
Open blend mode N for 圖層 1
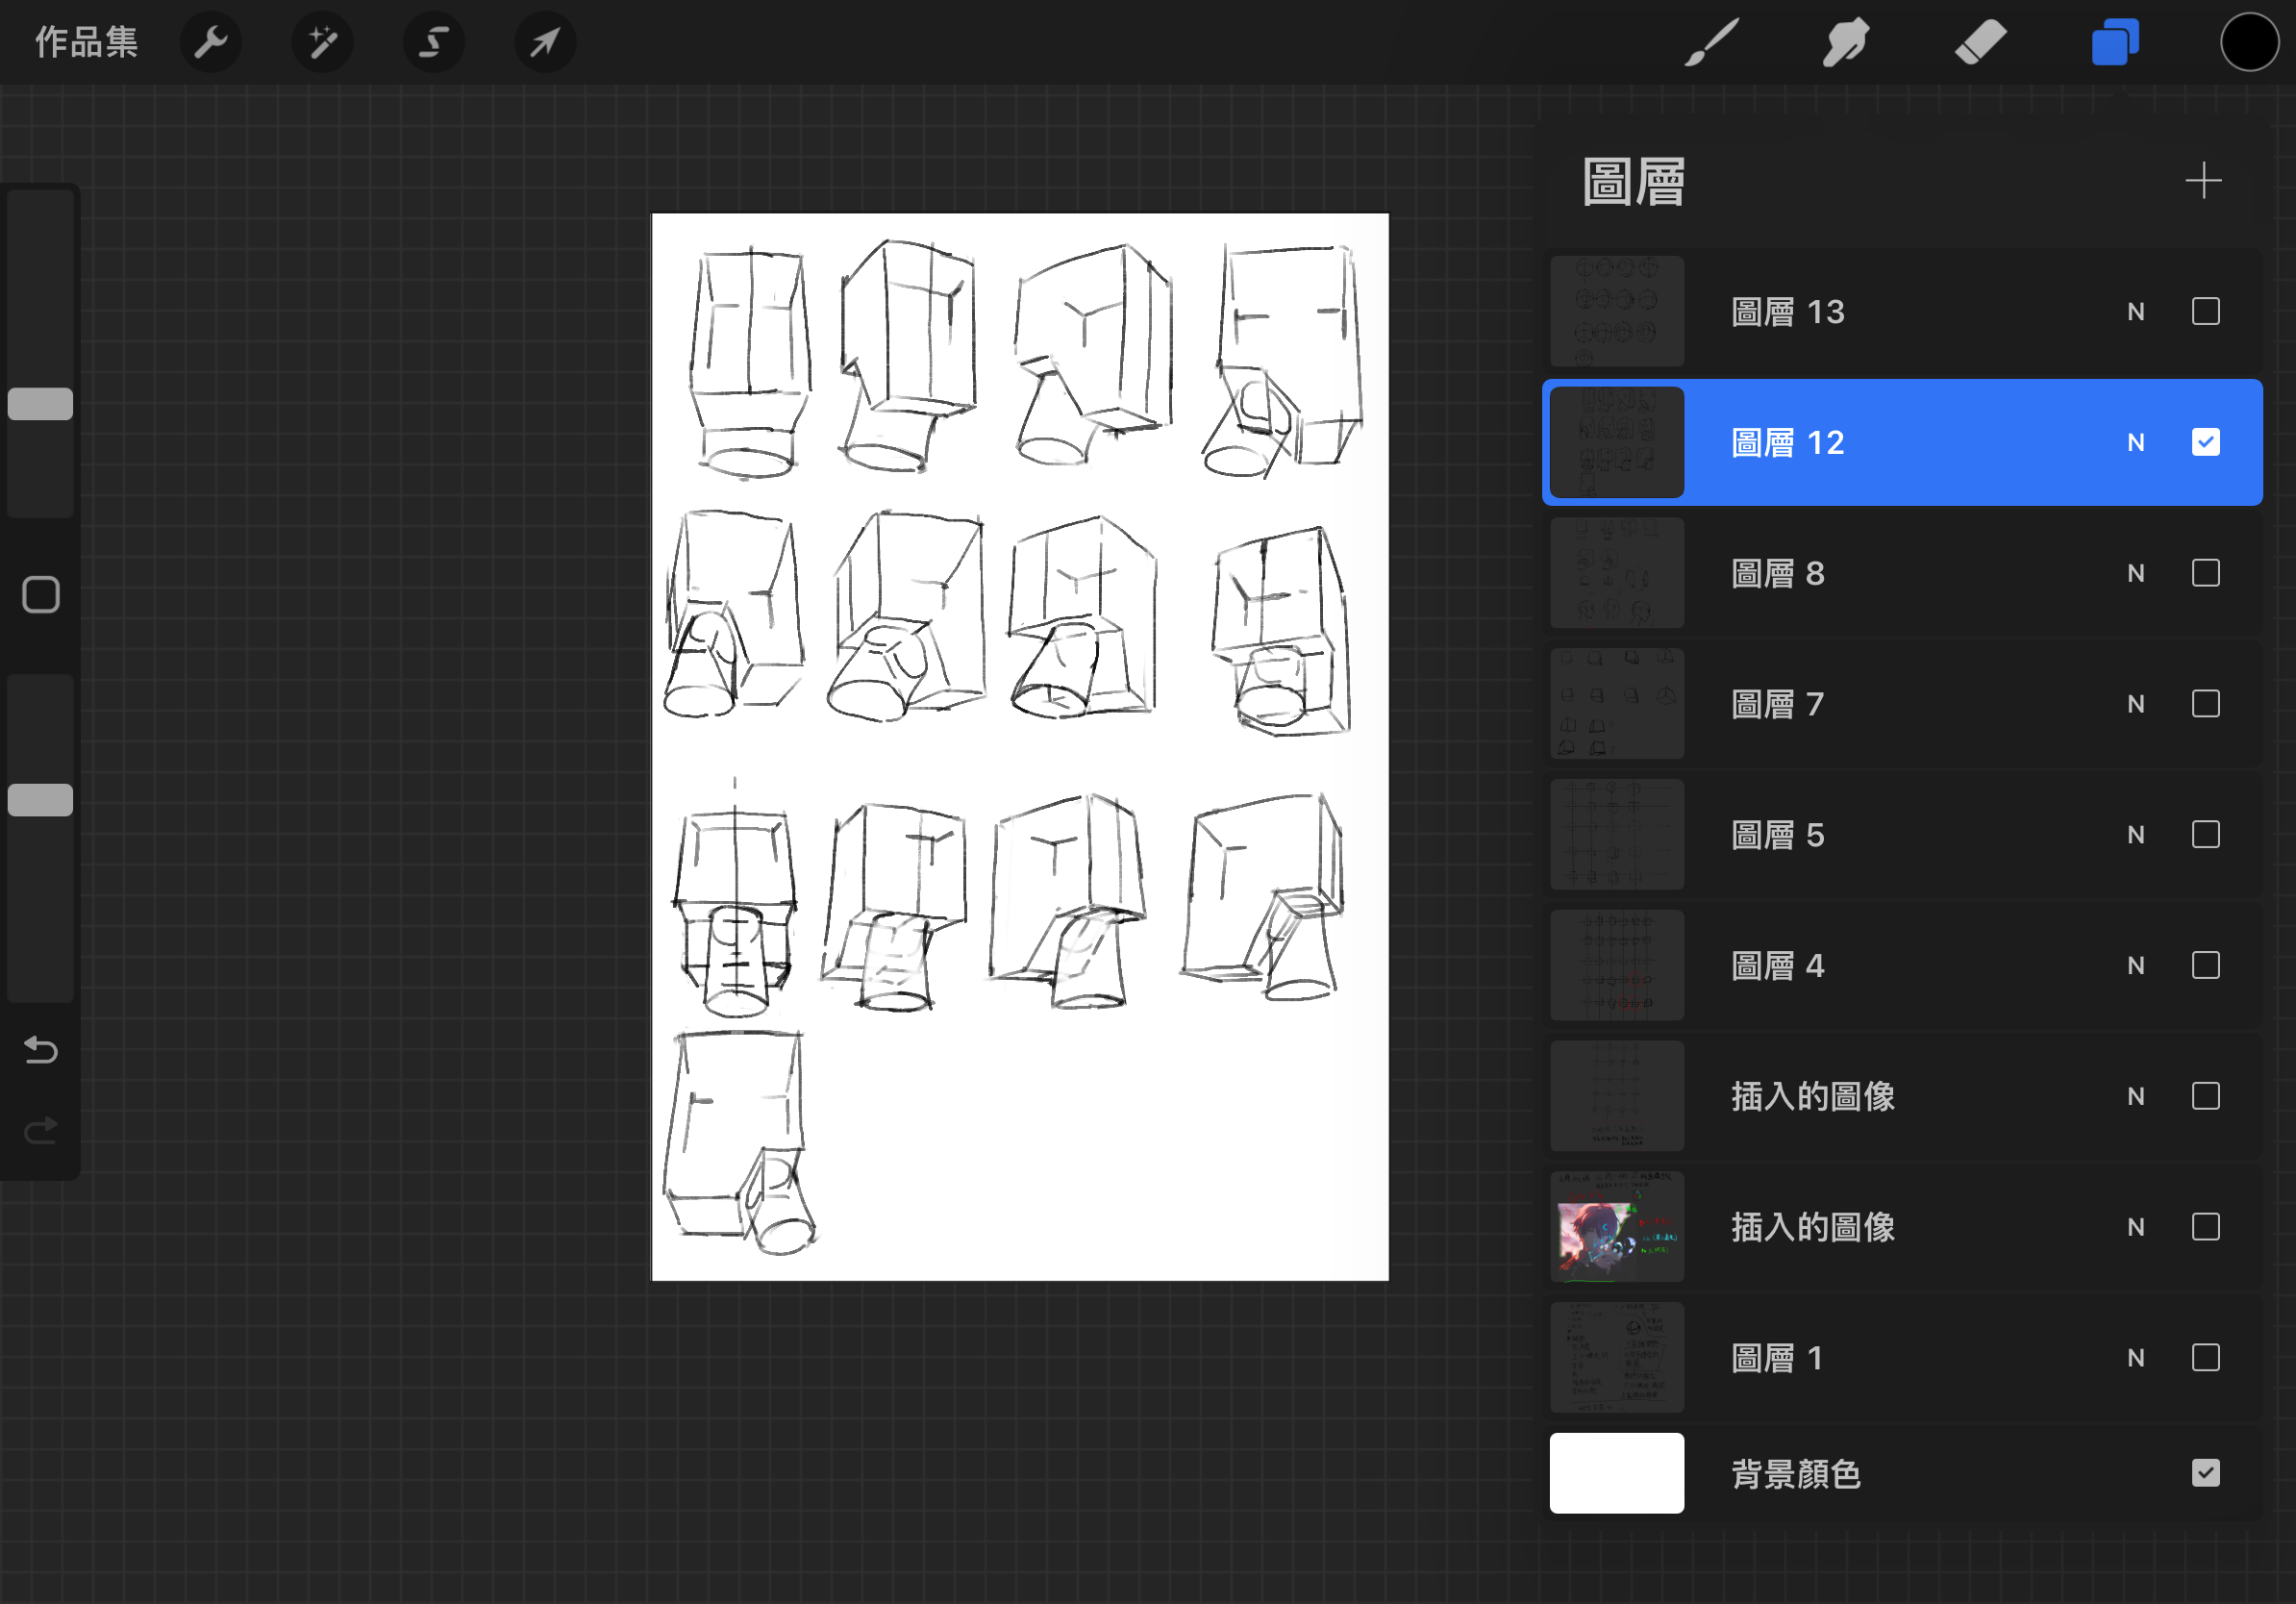(2136, 1358)
